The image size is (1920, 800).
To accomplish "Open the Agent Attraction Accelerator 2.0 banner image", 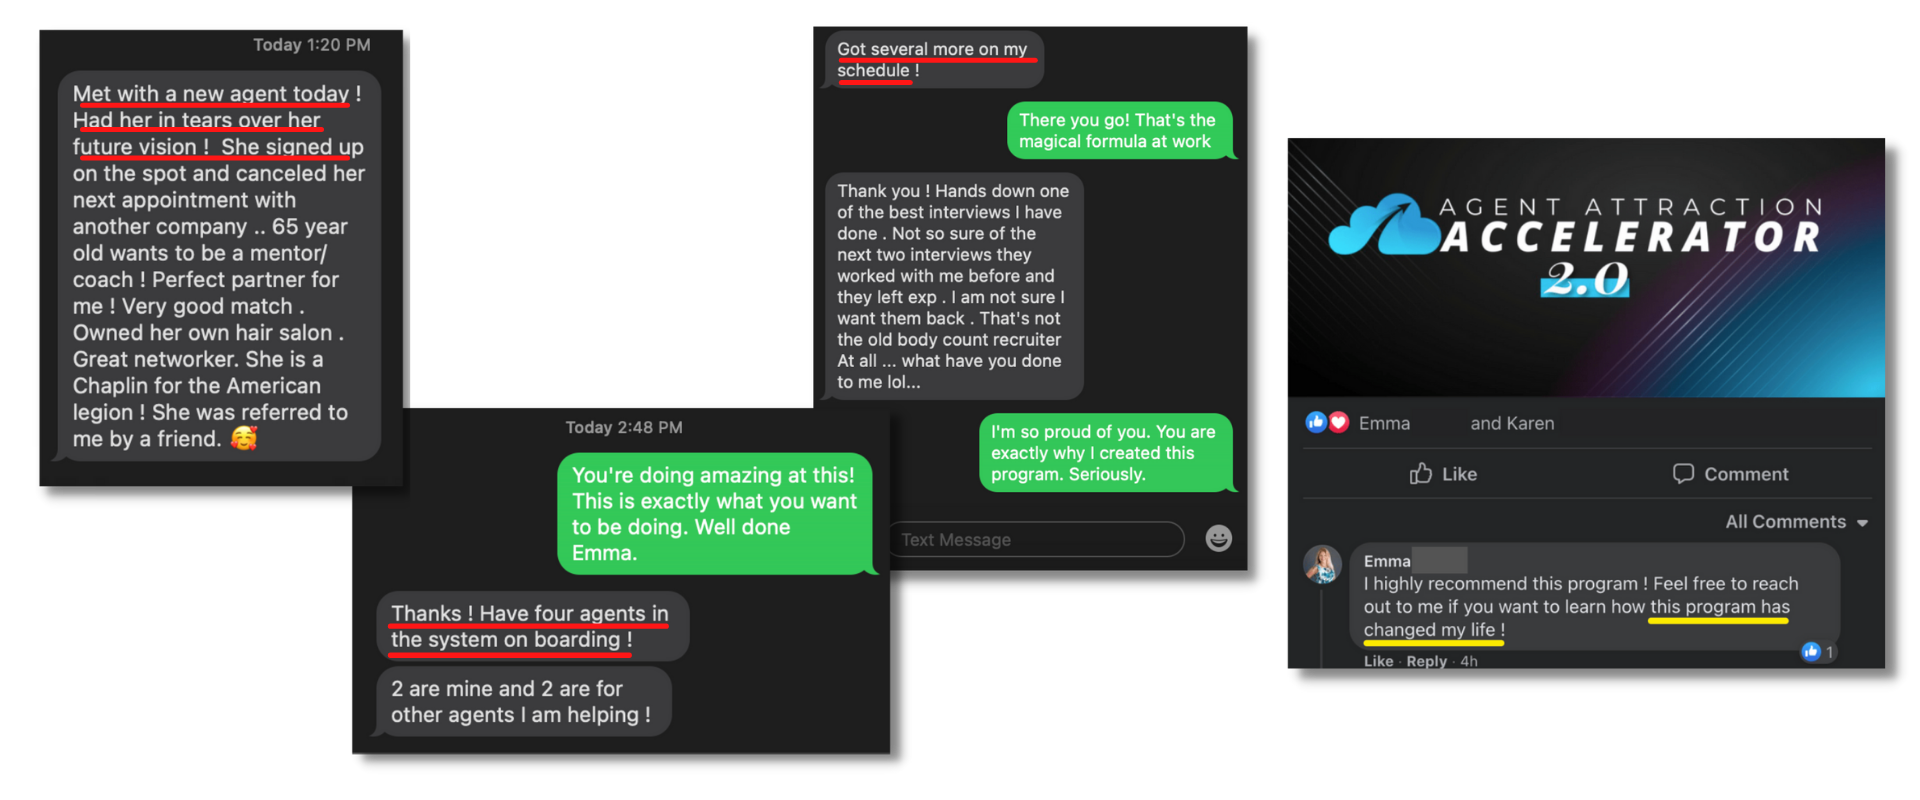I will (x=1586, y=268).
